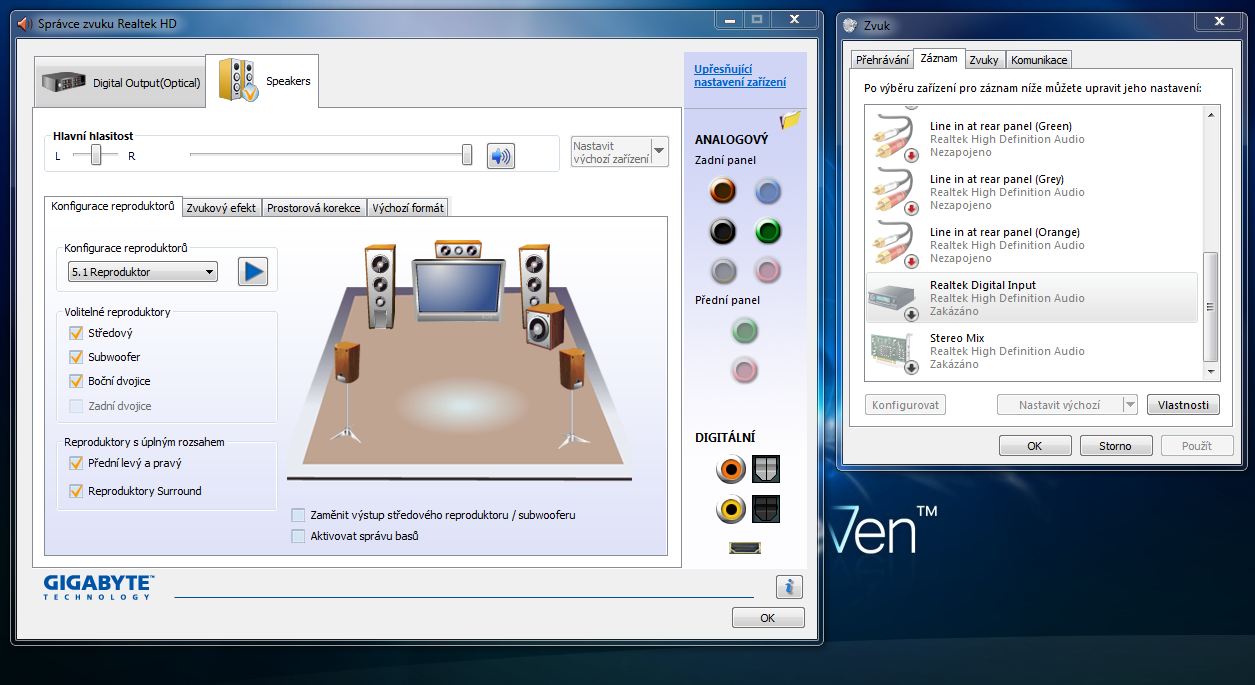
Task: Click the upper digital coaxial connector icon
Action: [732, 469]
